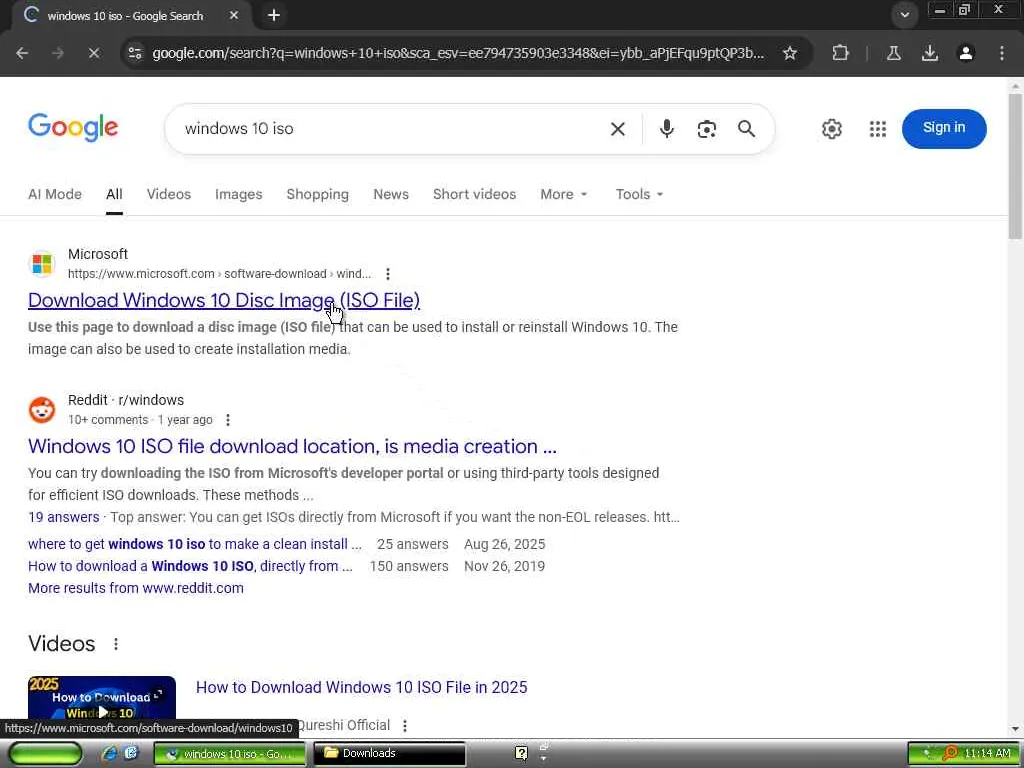1024x768 pixels.
Task: Click the system tray clock
Action: [x=987, y=754]
